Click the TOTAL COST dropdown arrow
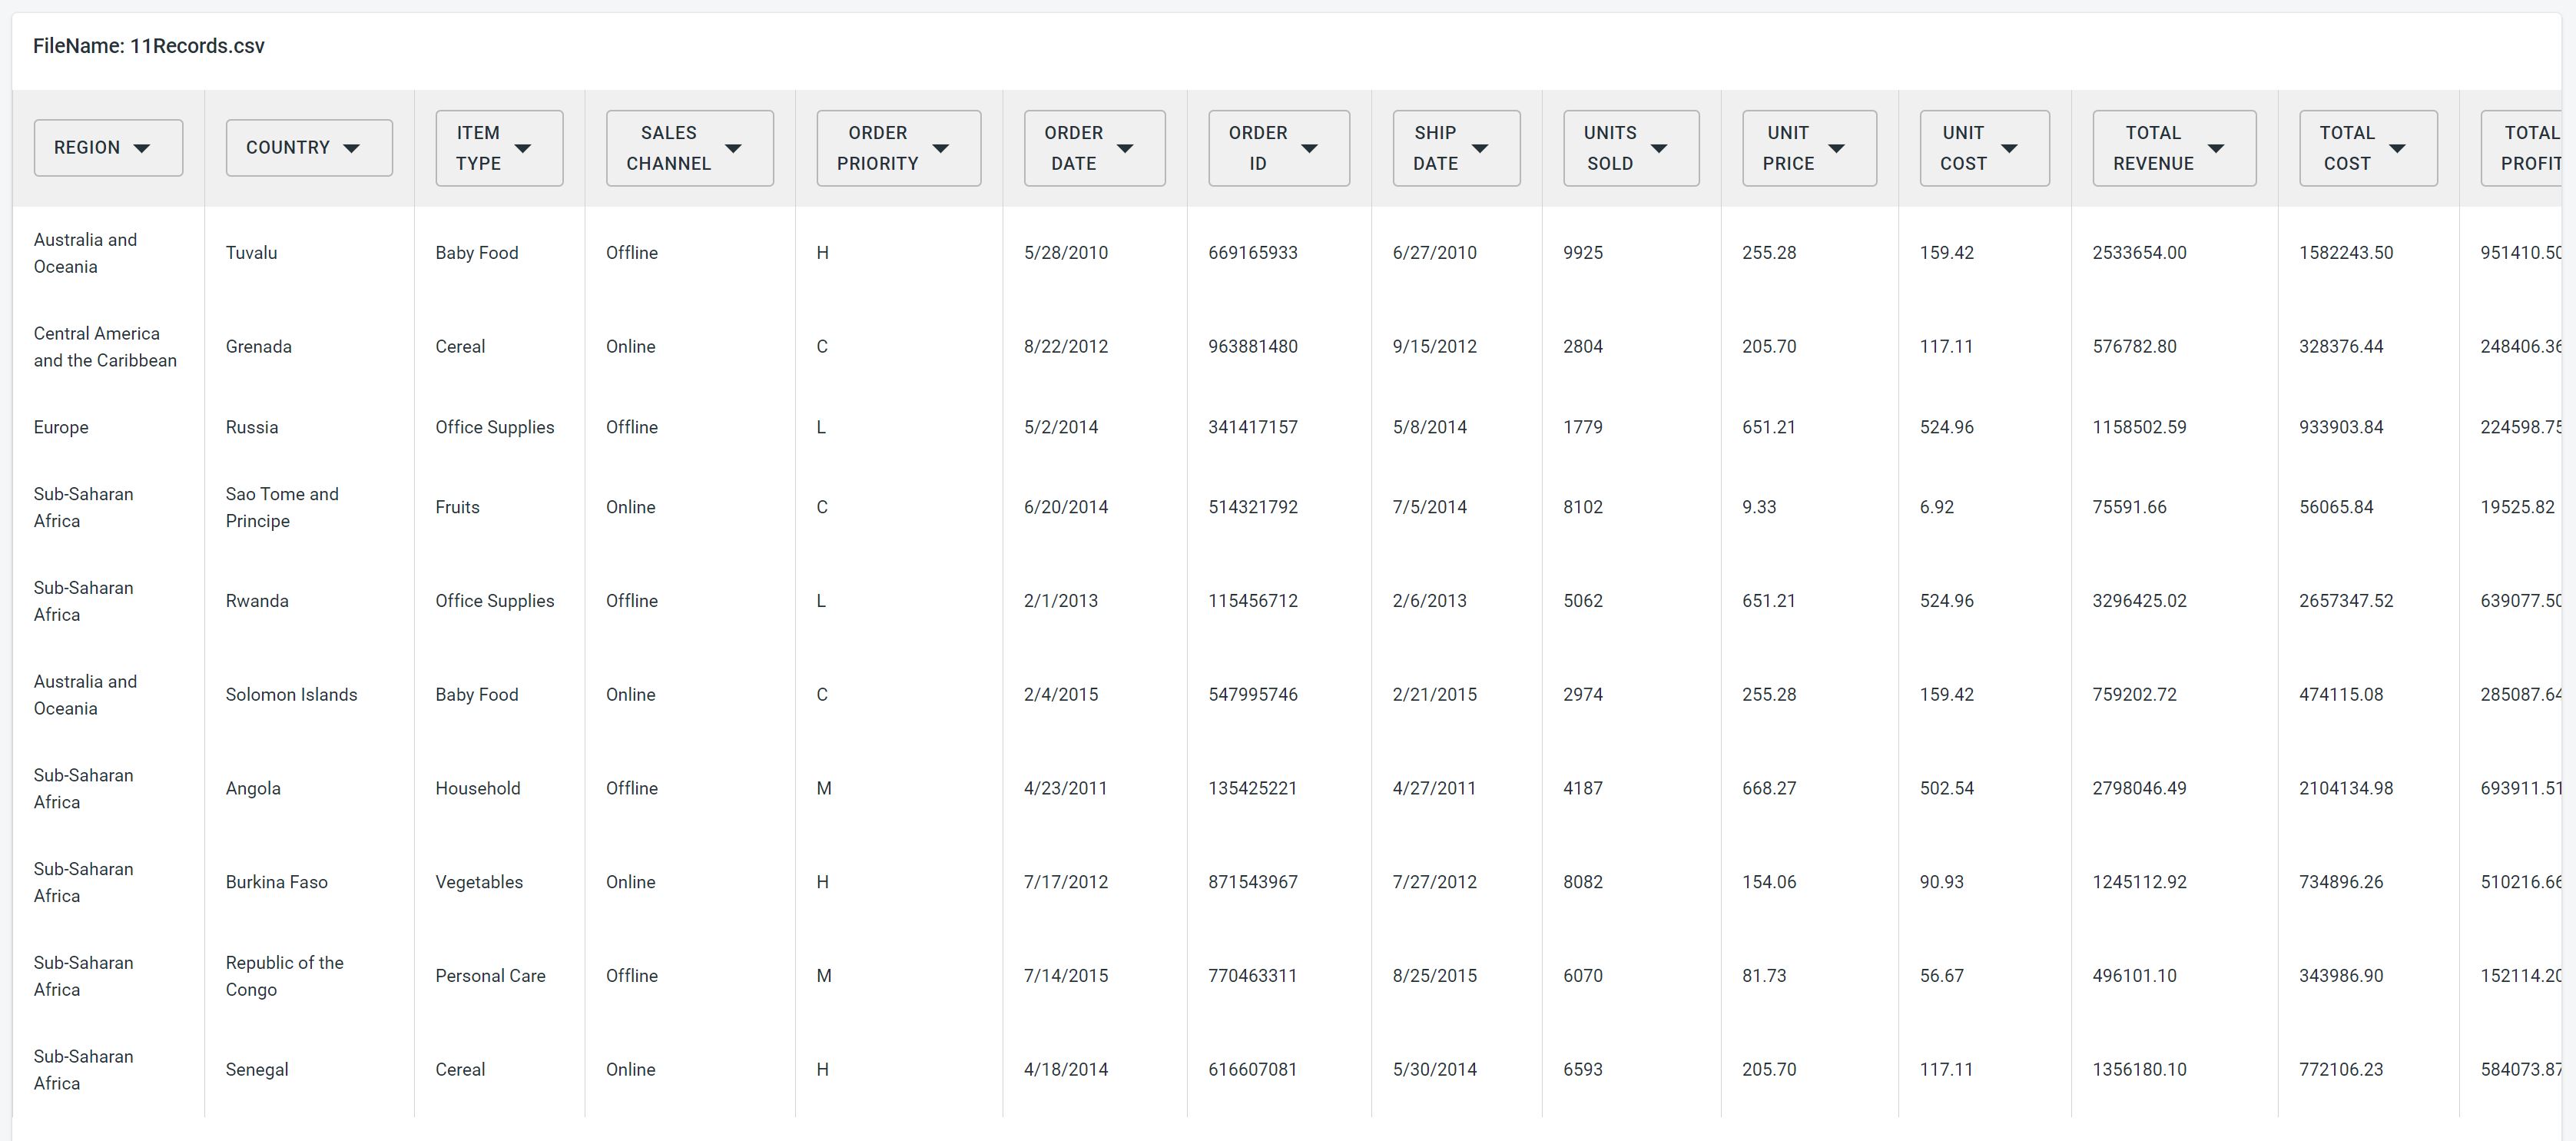The width and height of the screenshot is (2576, 1141). click(2397, 149)
